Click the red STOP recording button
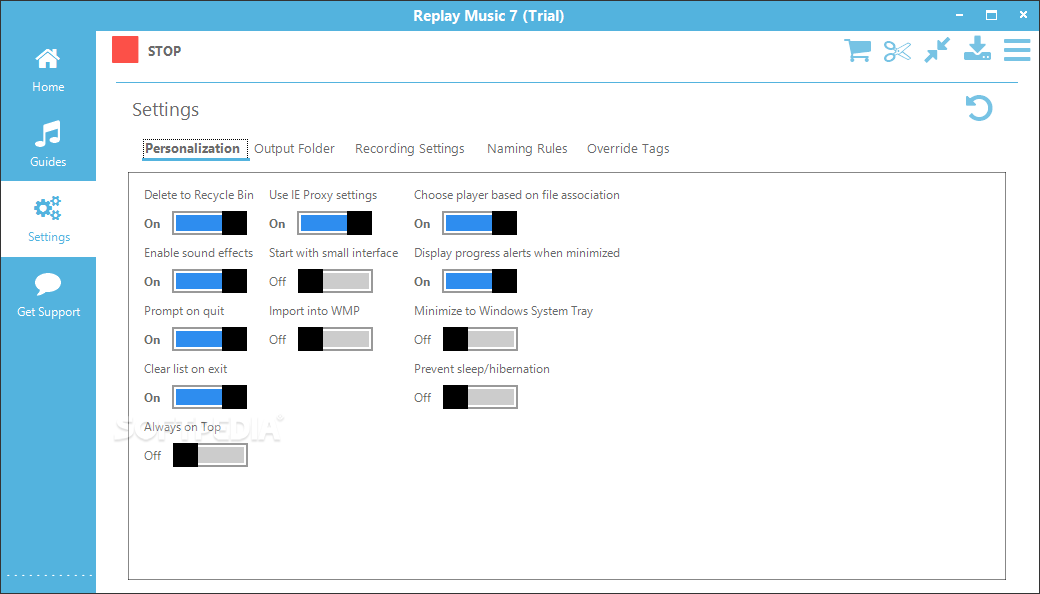The image size is (1040, 594). point(125,50)
